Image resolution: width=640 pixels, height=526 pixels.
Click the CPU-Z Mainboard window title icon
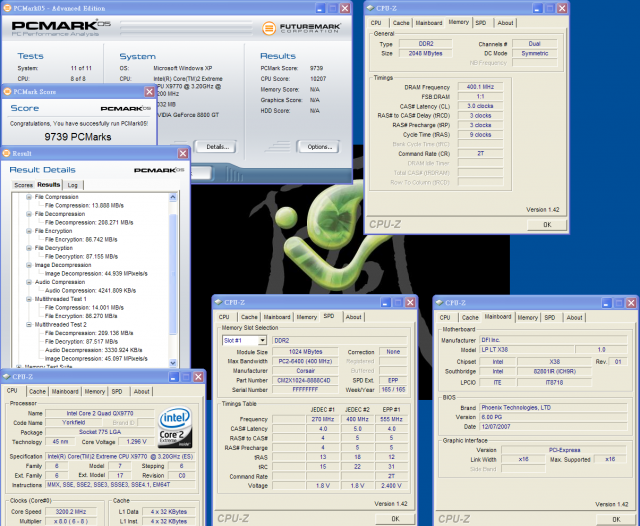coord(439,303)
